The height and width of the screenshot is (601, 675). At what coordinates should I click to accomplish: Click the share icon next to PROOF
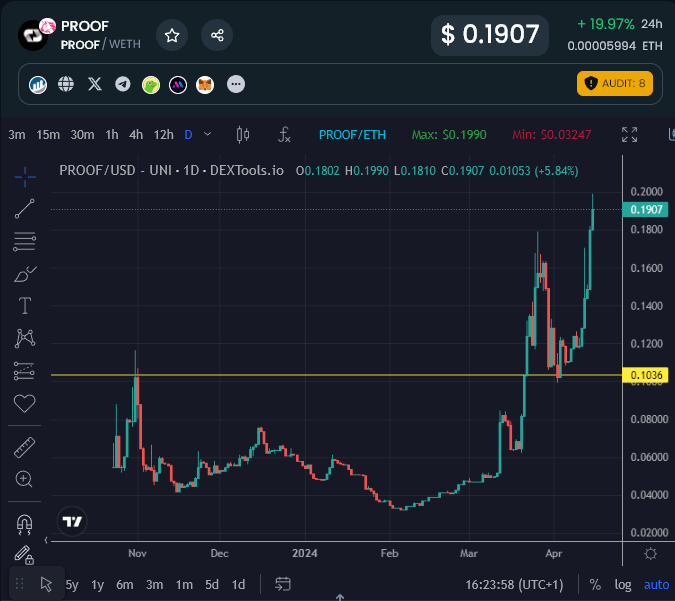217,35
